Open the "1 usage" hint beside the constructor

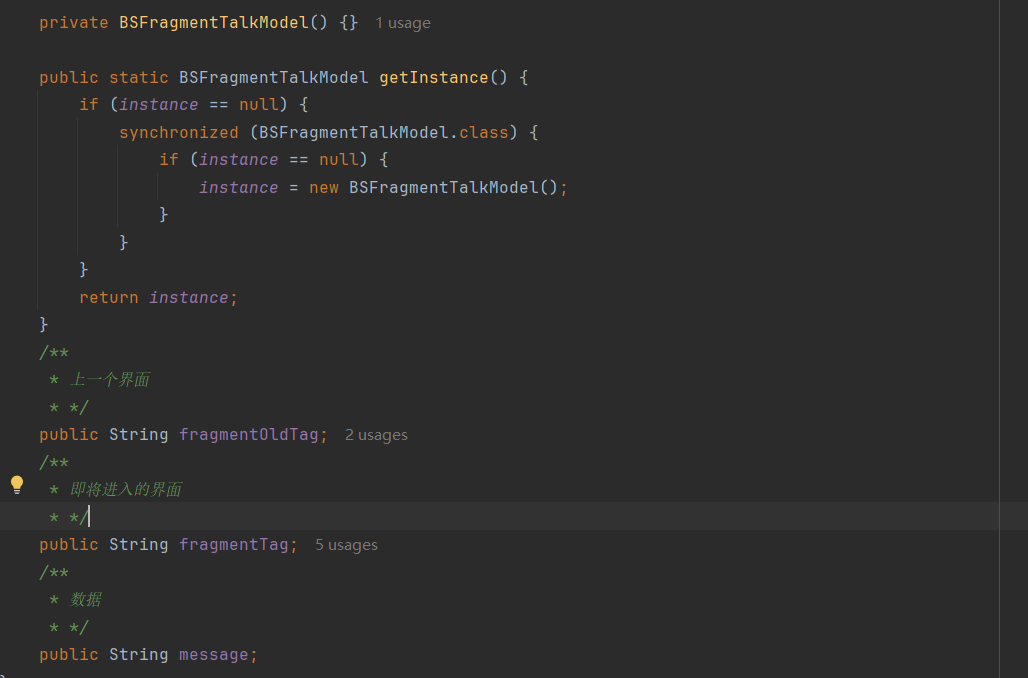point(403,23)
